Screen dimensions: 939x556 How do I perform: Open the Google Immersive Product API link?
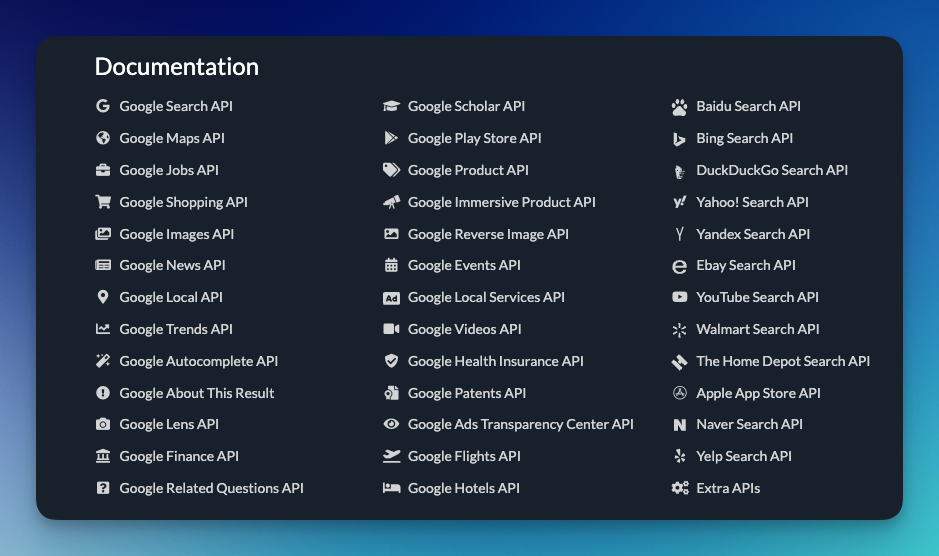click(502, 202)
